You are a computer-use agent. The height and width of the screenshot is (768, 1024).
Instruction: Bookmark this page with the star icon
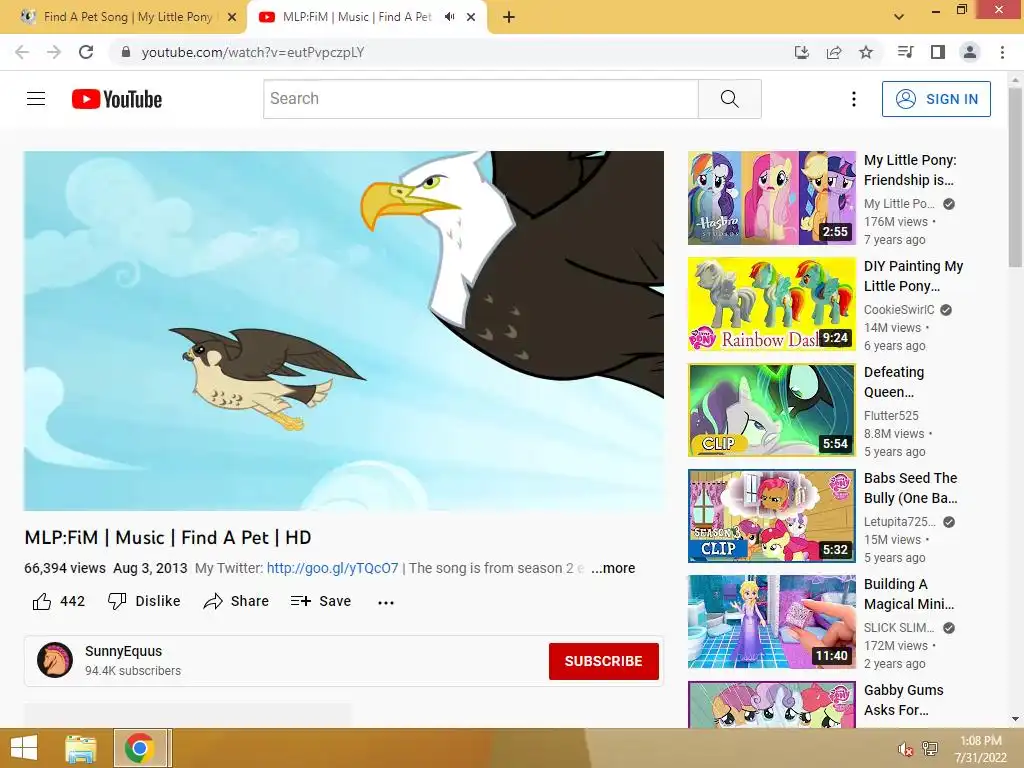click(x=866, y=52)
